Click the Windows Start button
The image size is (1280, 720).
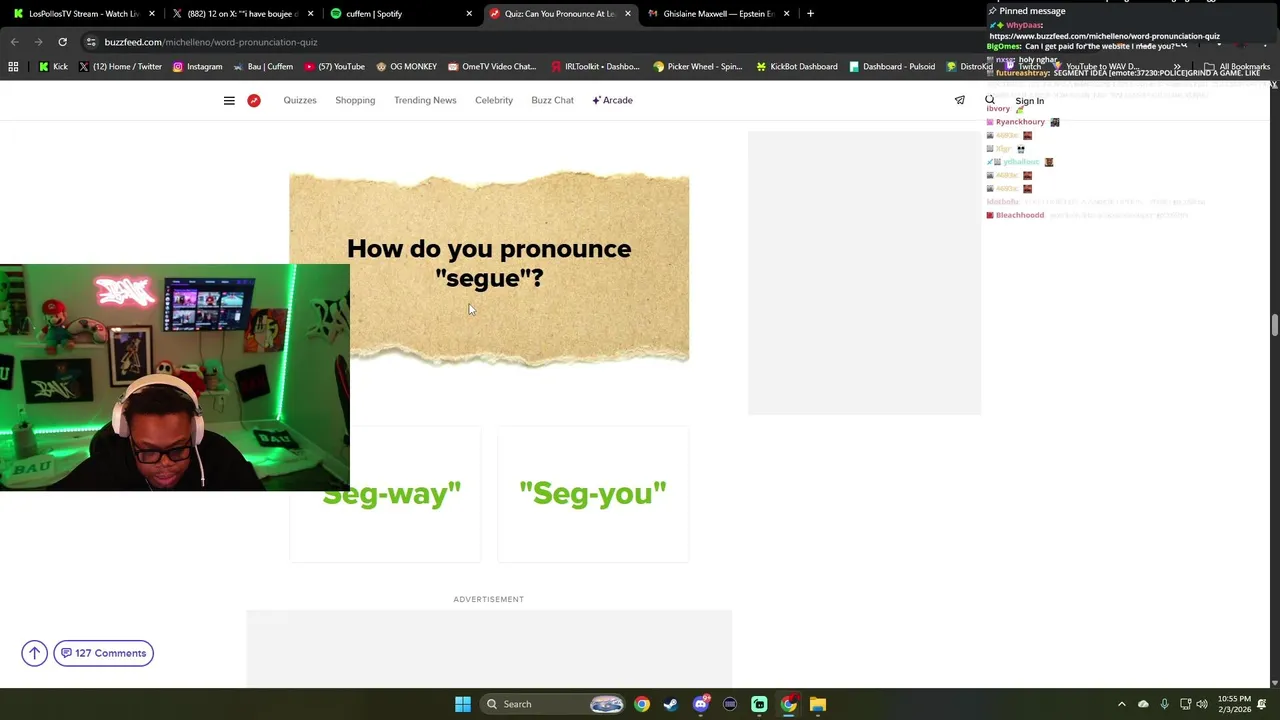tap(462, 704)
